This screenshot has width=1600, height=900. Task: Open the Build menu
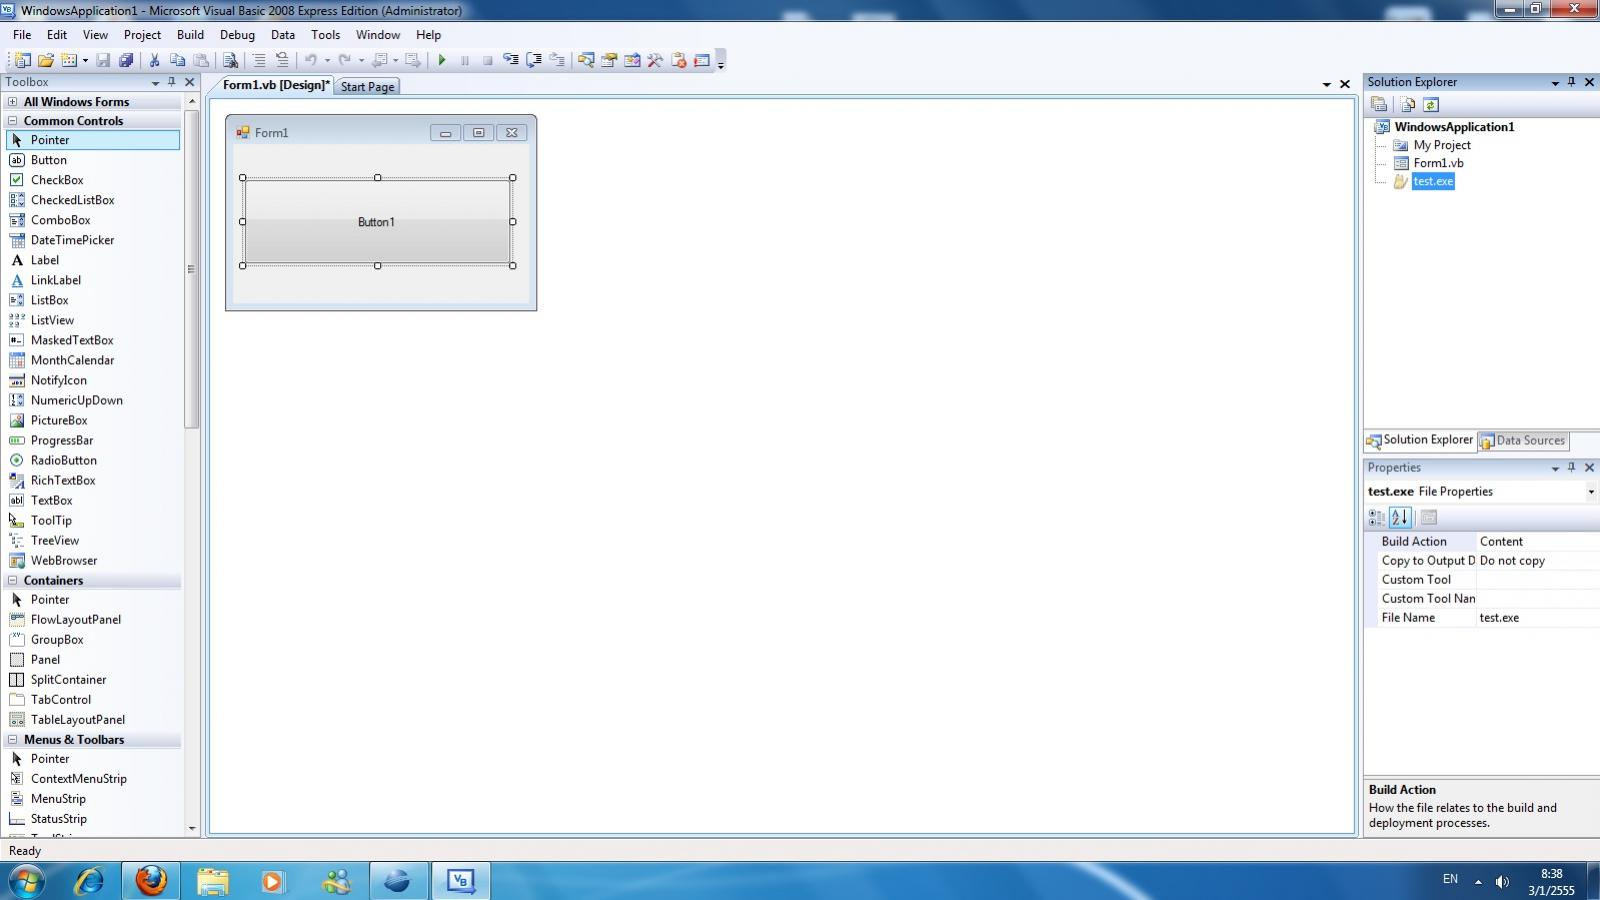190,35
